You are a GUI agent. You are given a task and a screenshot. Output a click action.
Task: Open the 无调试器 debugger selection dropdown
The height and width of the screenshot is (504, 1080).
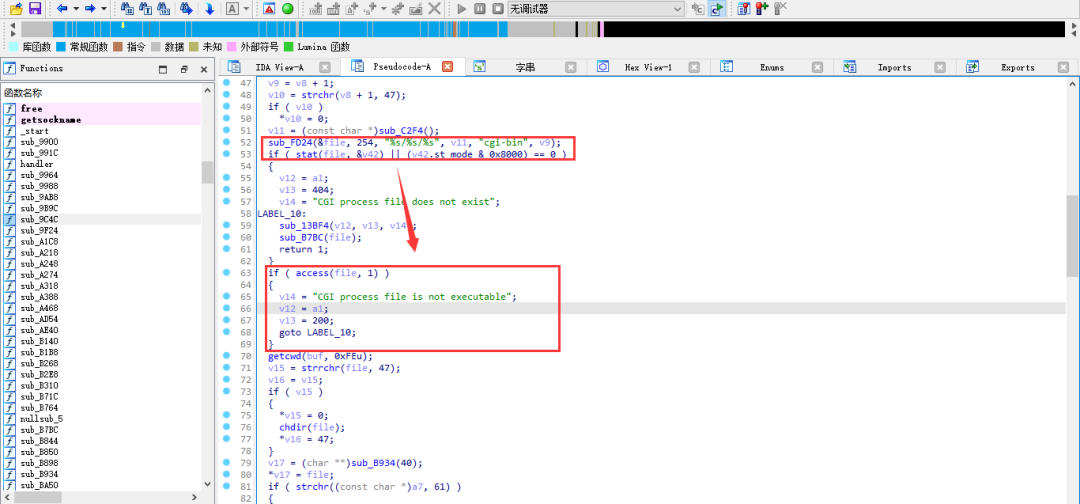(596, 8)
